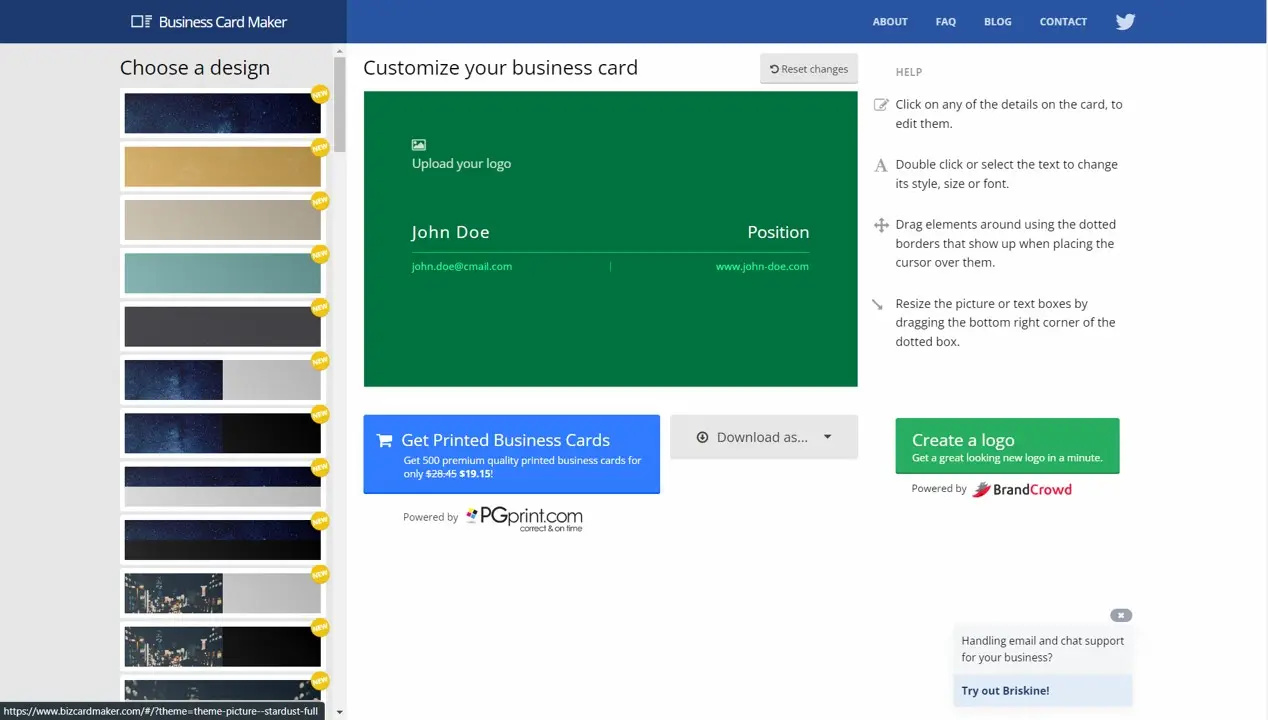The image size is (1268, 720).
Task: Click the caret arrow on Download as
Action: click(827, 437)
